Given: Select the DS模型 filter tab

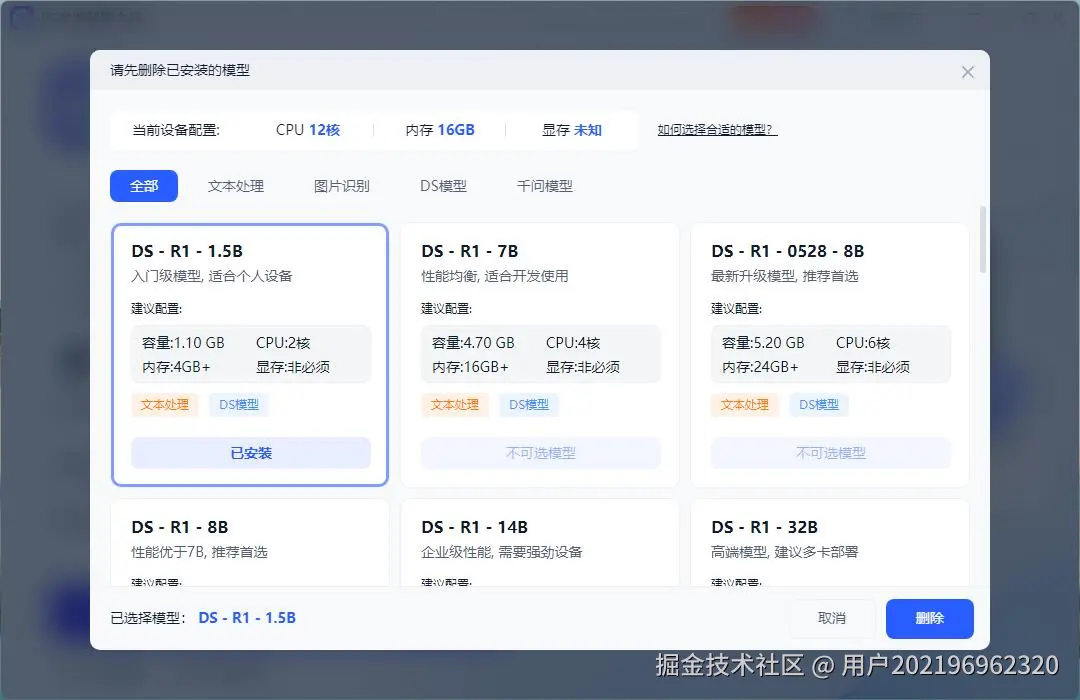Looking at the screenshot, I should 442,186.
